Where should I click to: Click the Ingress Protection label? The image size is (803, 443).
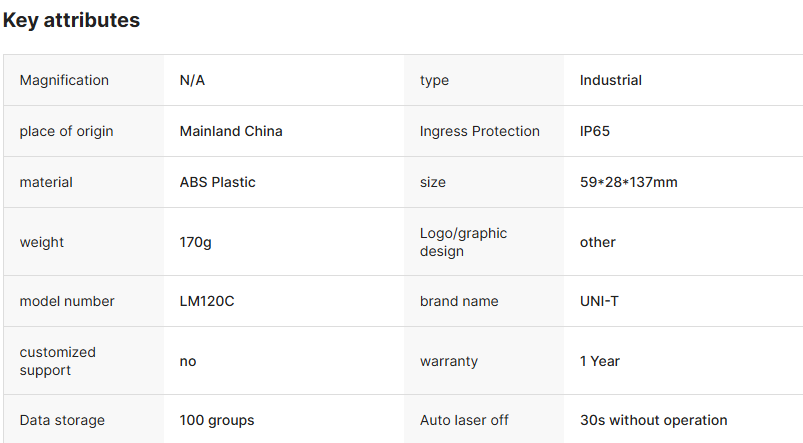(x=479, y=131)
